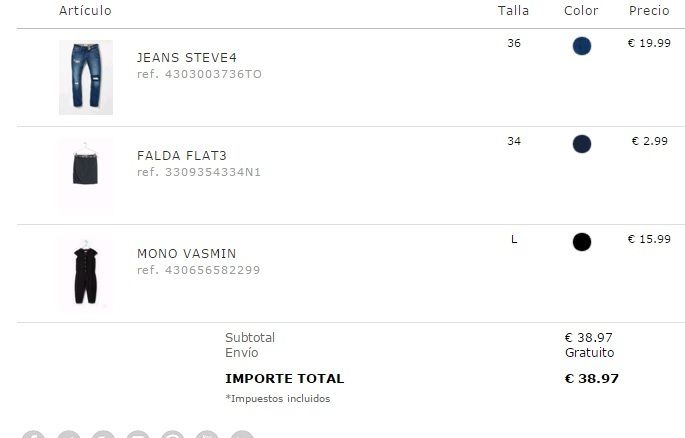Click the Impuestos incluidos note
Screen dimensions: 685x438
tap(277, 399)
